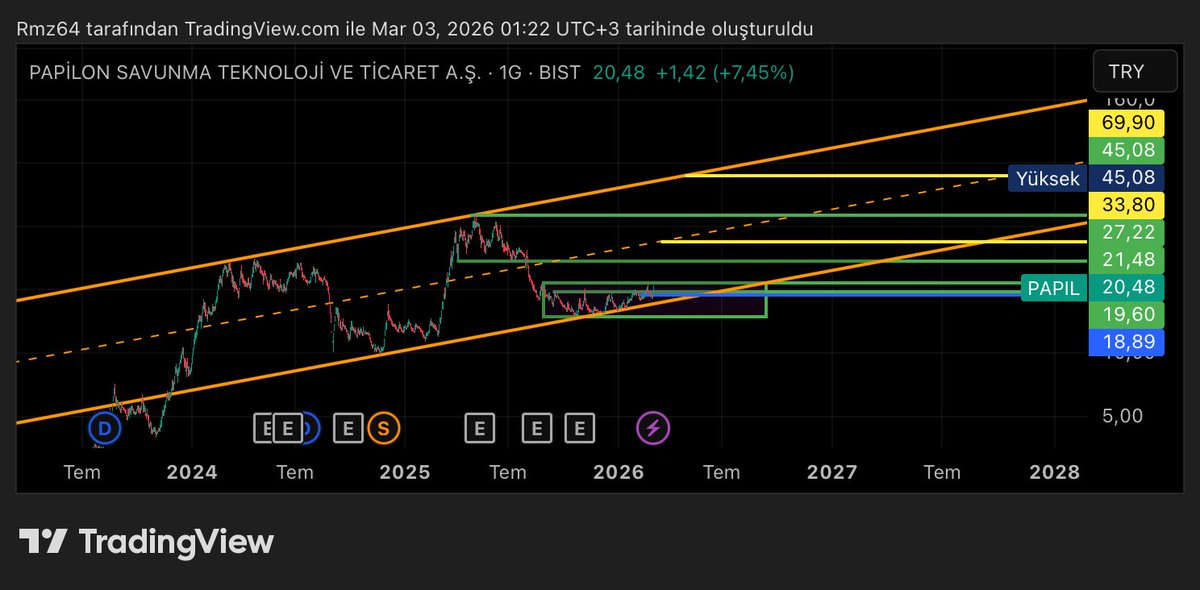The height and width of the screenshot is (590, 1200).
Task: Click the E earnings marker beside the orange S
Action: [348, 429]
